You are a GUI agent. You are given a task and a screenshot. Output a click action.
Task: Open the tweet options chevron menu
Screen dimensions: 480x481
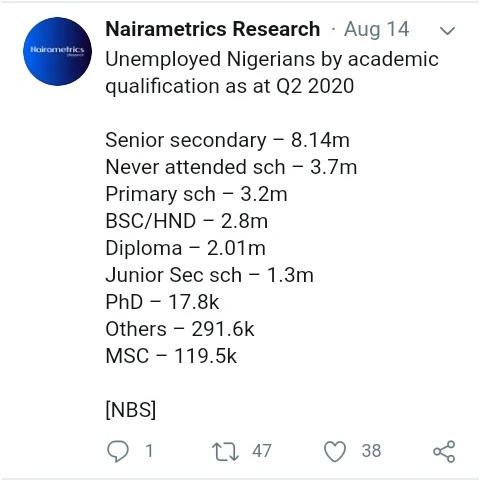[x=447, y=31]
